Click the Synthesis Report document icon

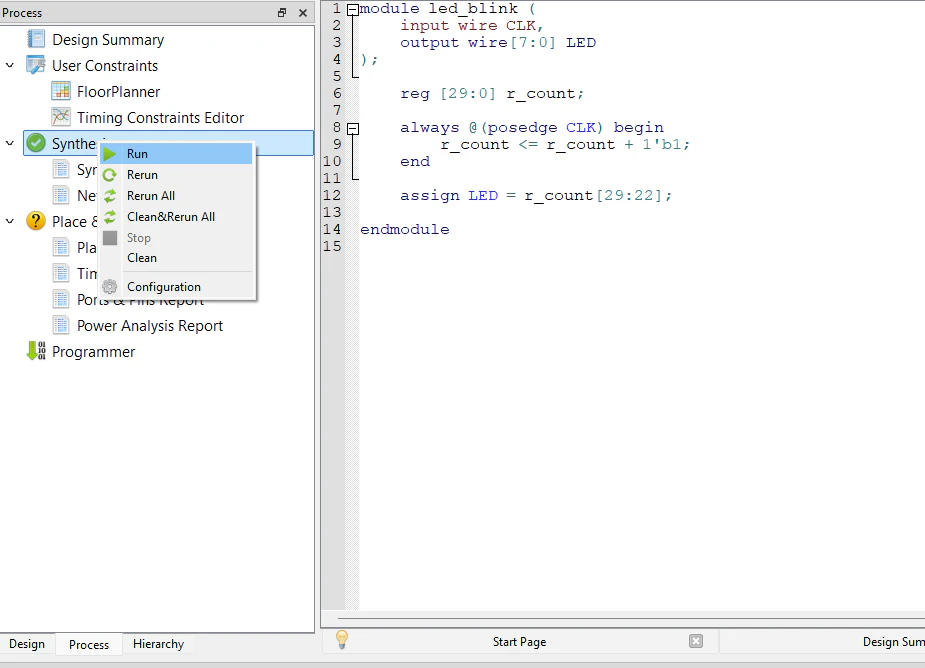pos(61,169)
